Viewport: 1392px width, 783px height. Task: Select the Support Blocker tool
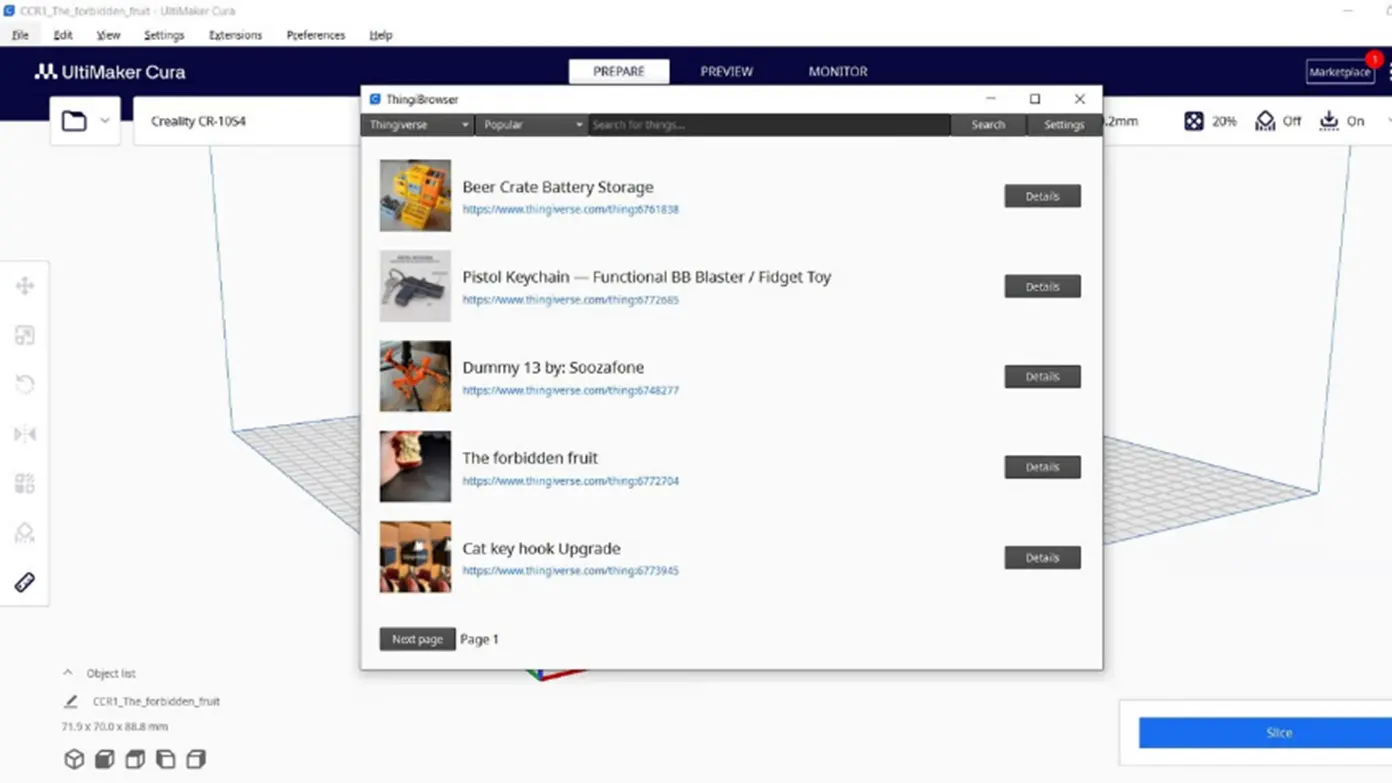coord(25,533)
